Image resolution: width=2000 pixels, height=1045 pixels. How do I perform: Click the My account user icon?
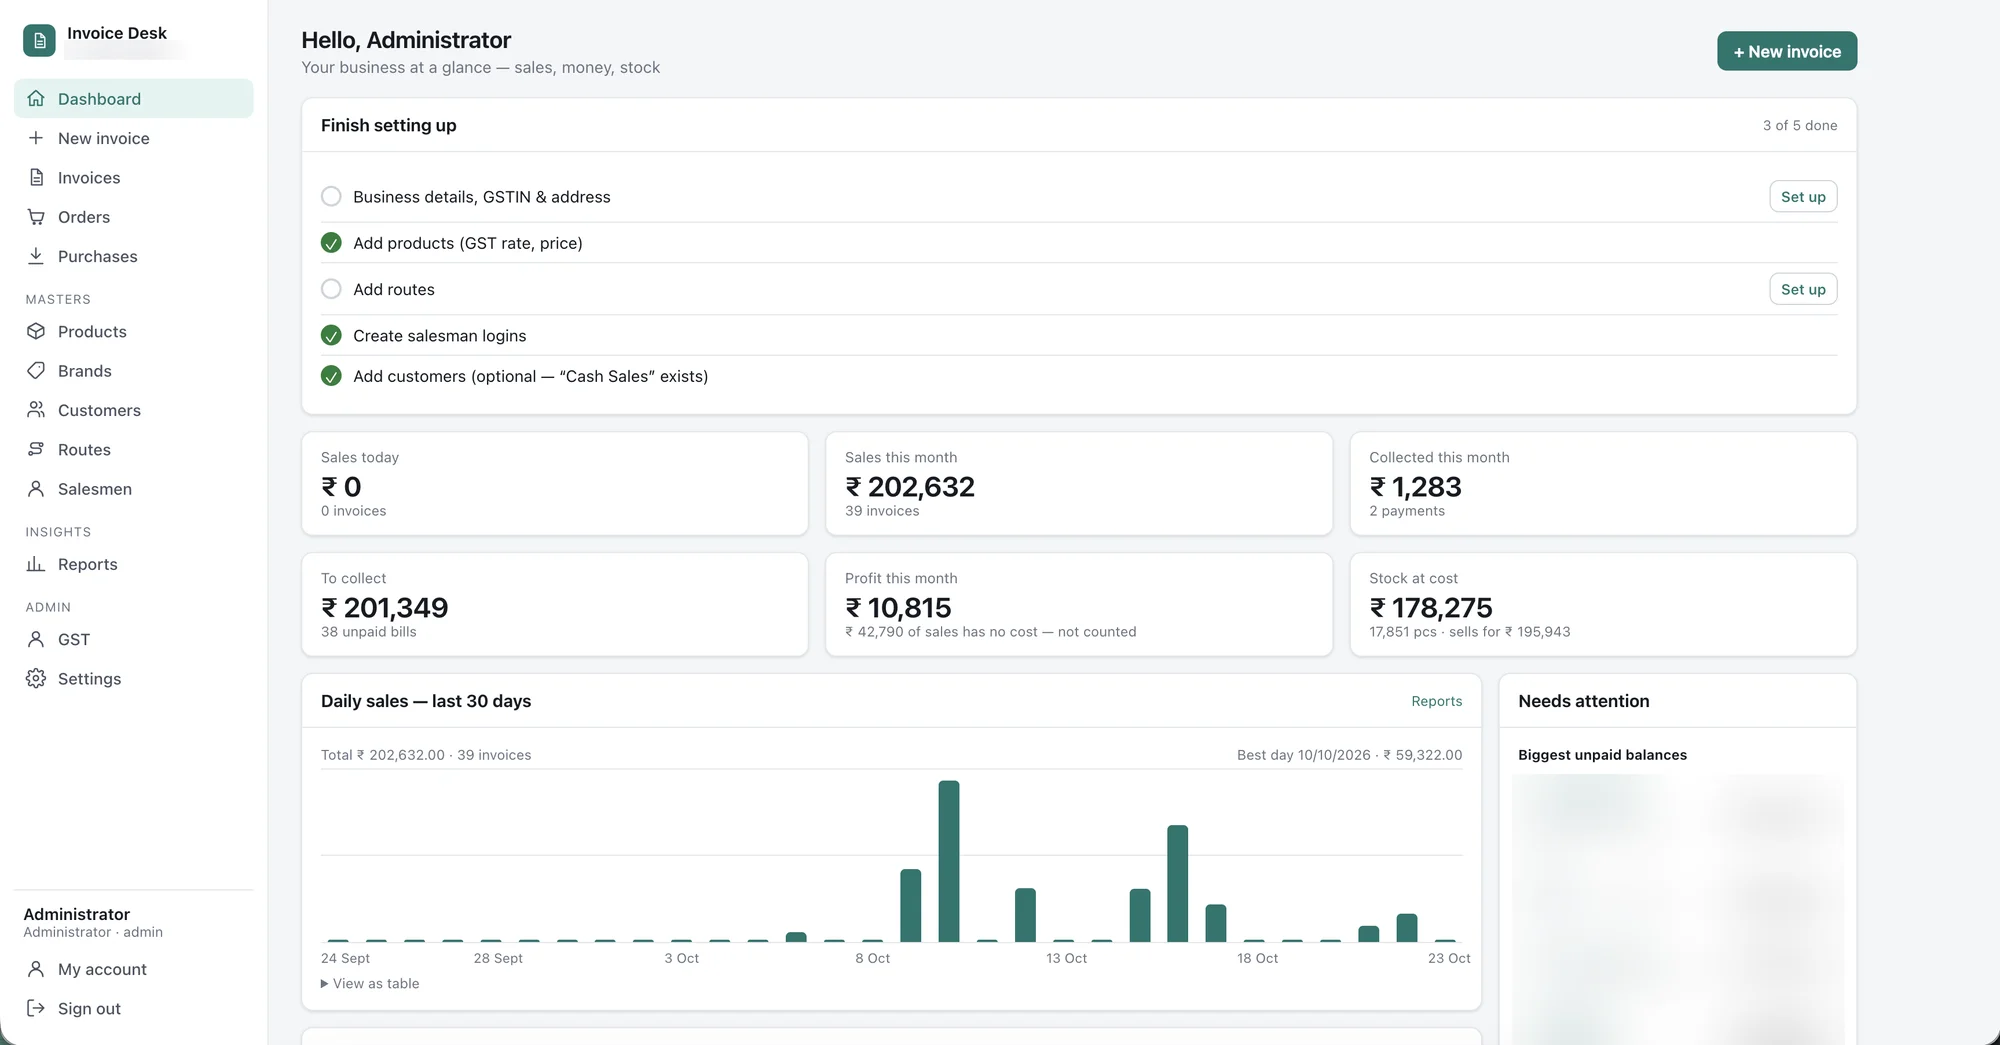coord(36,969)
